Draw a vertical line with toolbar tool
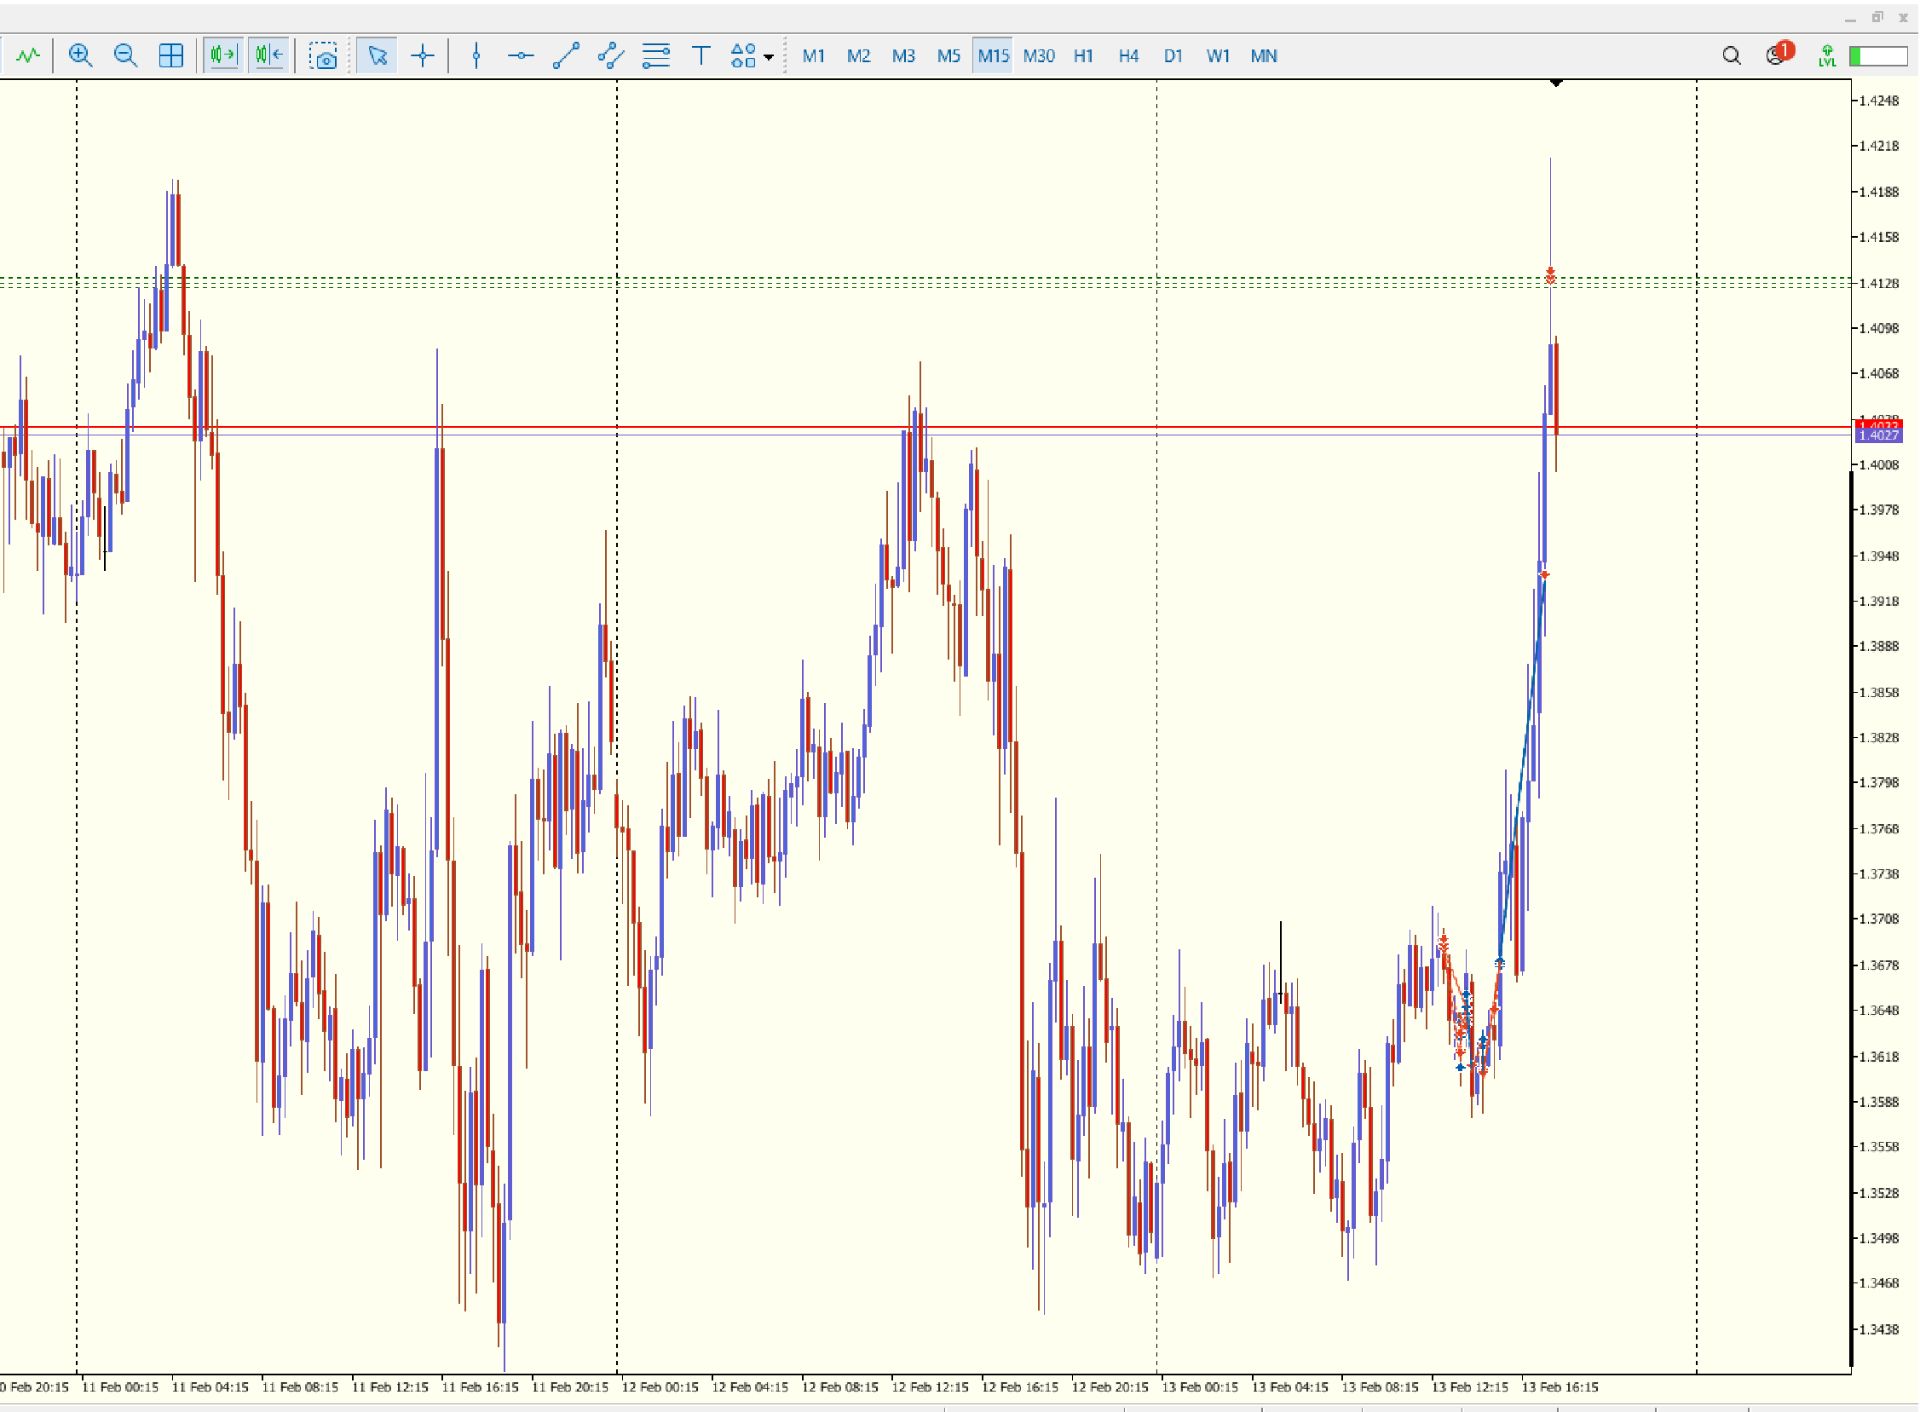 coord(476,56)
